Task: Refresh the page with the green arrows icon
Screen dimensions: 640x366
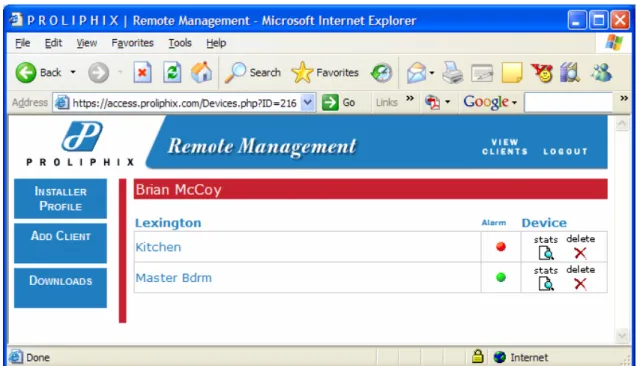Action: click(172, 73)
